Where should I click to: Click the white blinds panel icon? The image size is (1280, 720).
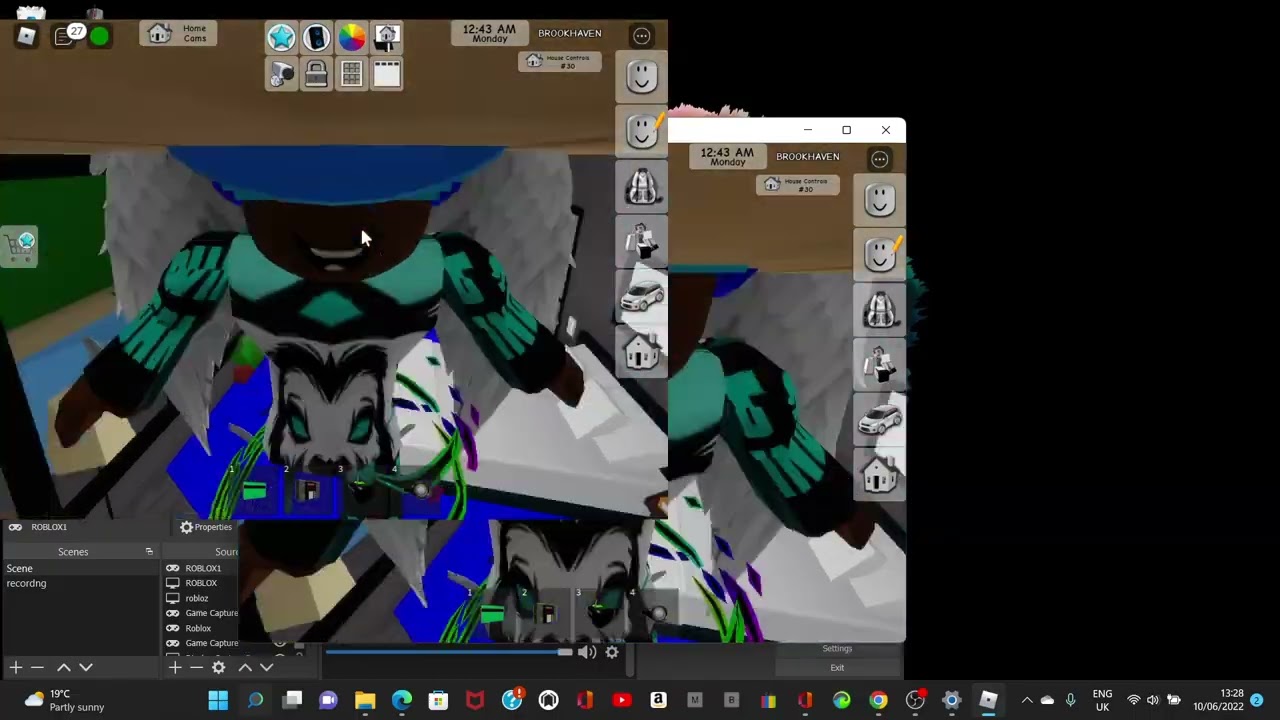(x=386, y=74)
